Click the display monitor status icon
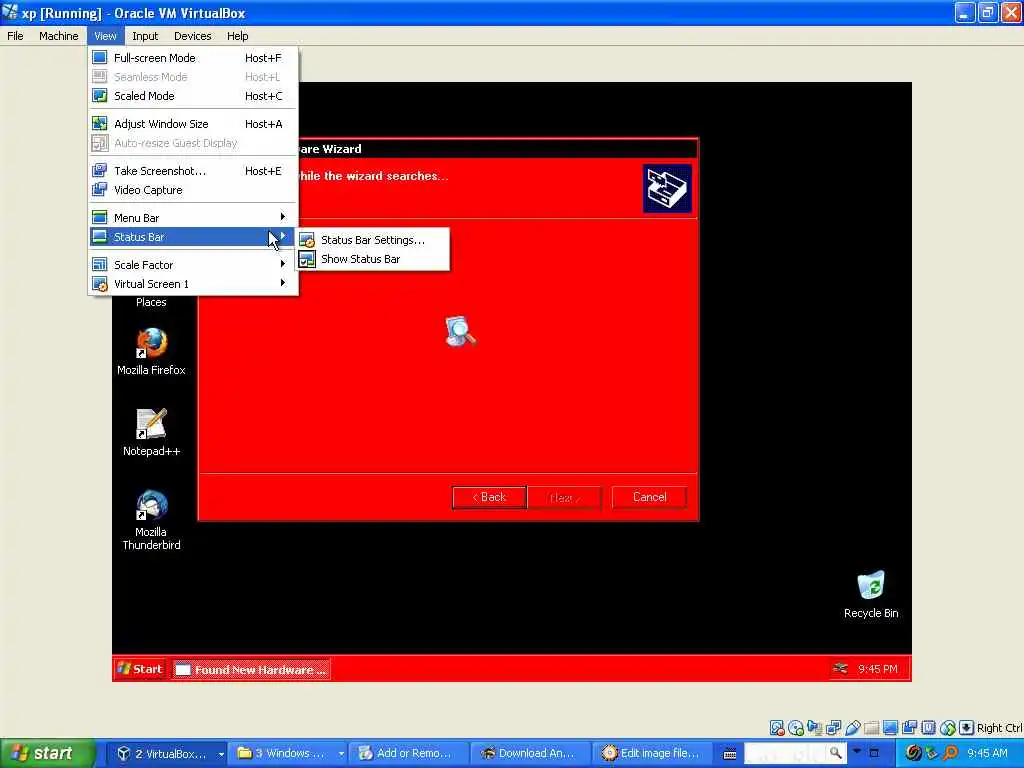Image resolution: width=1024 pixels, height=768 pixels. point(890,728)
